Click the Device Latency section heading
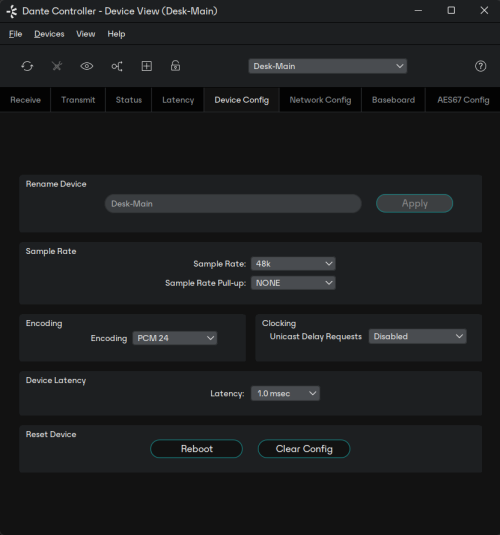The width and height of the screenshot is (500, 535). (56, 380)
